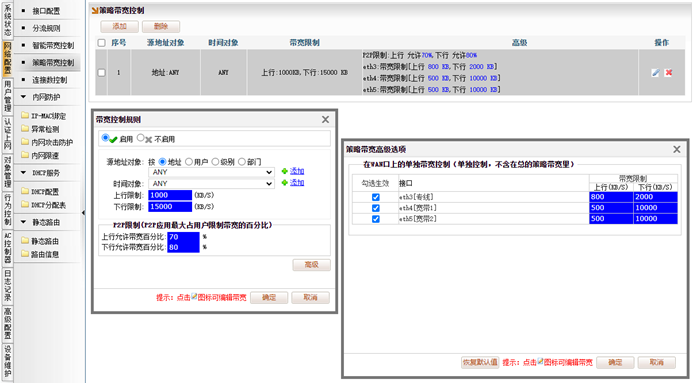Switch to the 系统状态 vertical tab

[x=8, y=21]
